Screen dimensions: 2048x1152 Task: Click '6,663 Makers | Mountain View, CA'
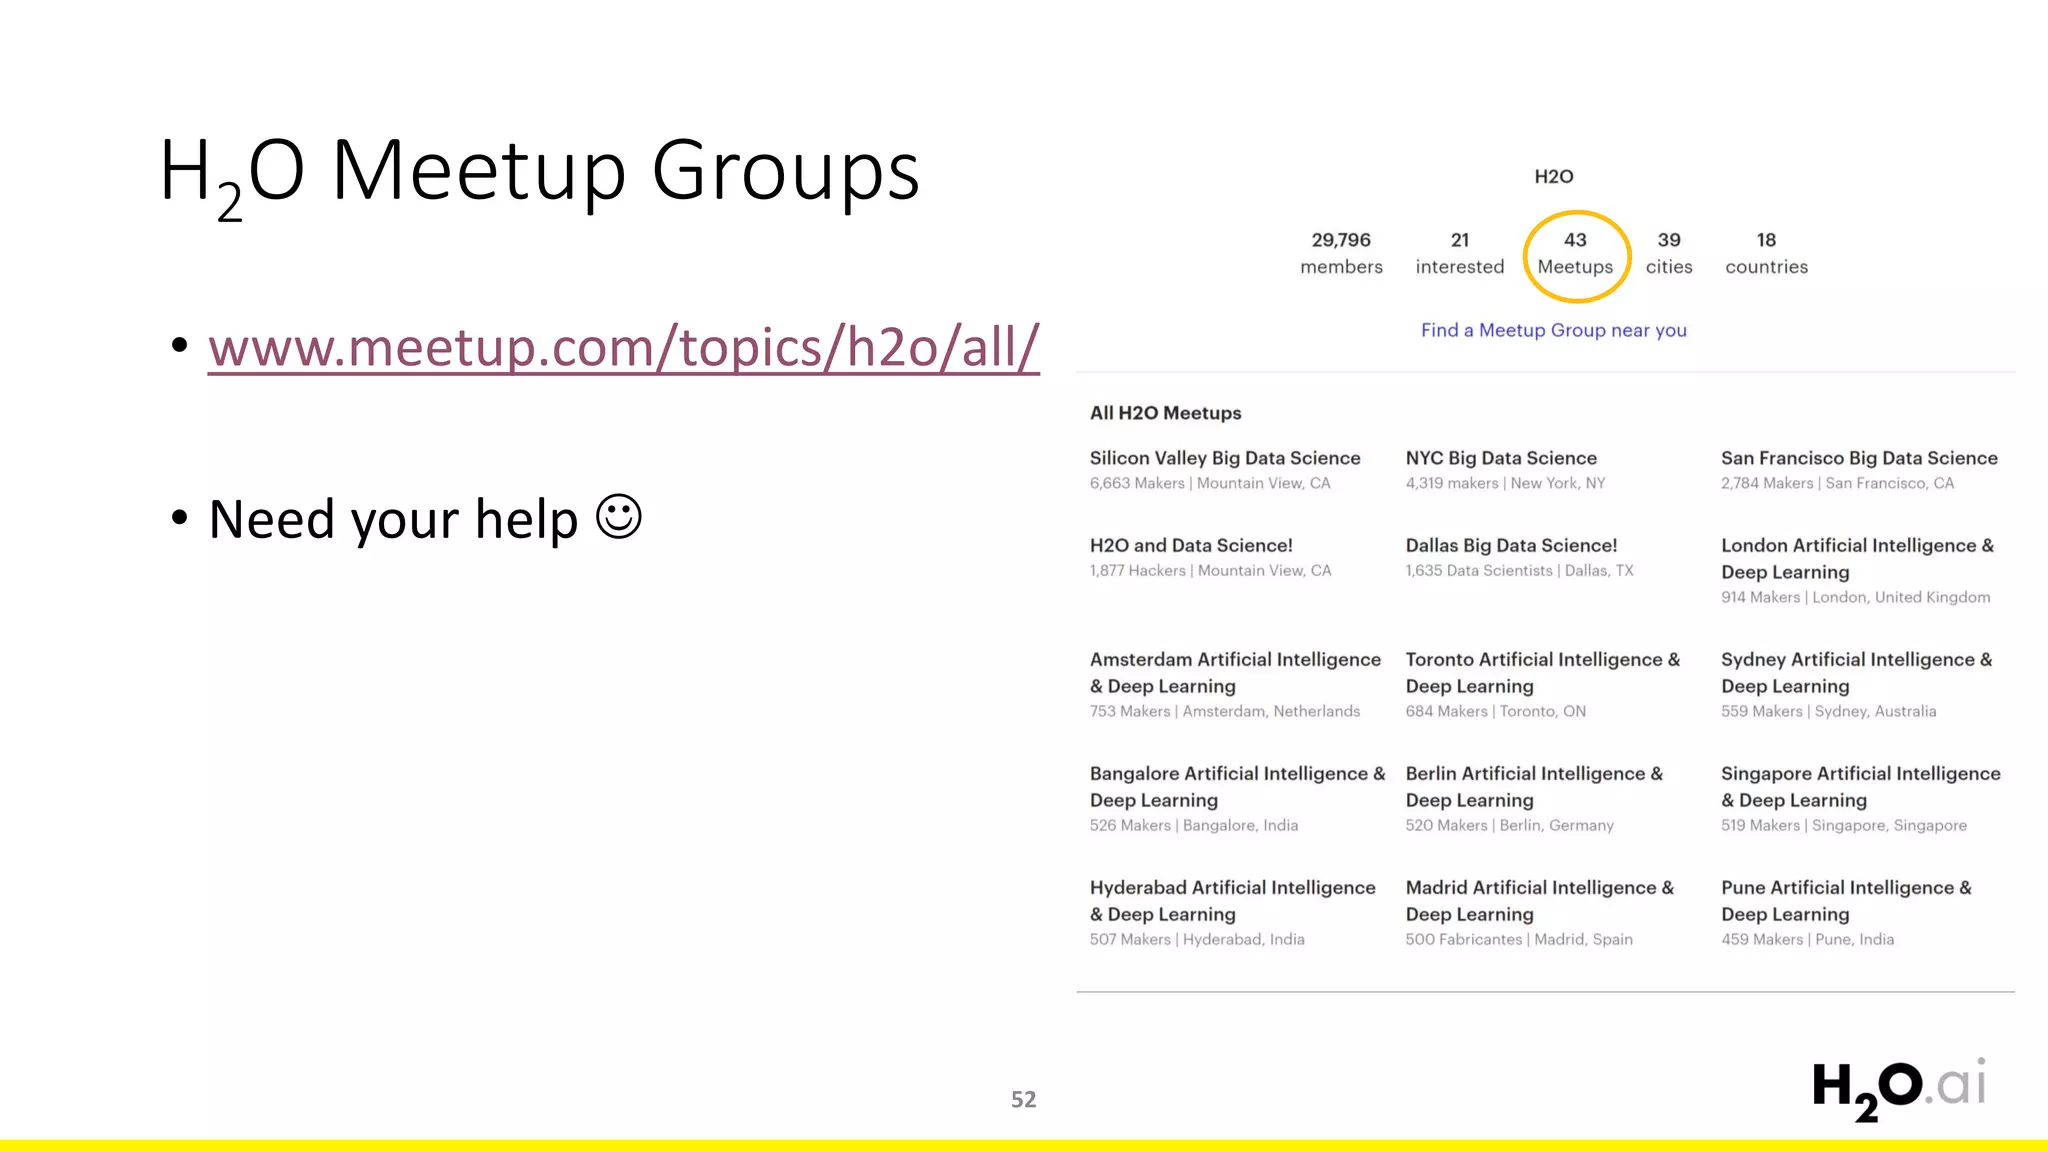pyautogui.click(x=1210, y=483)
